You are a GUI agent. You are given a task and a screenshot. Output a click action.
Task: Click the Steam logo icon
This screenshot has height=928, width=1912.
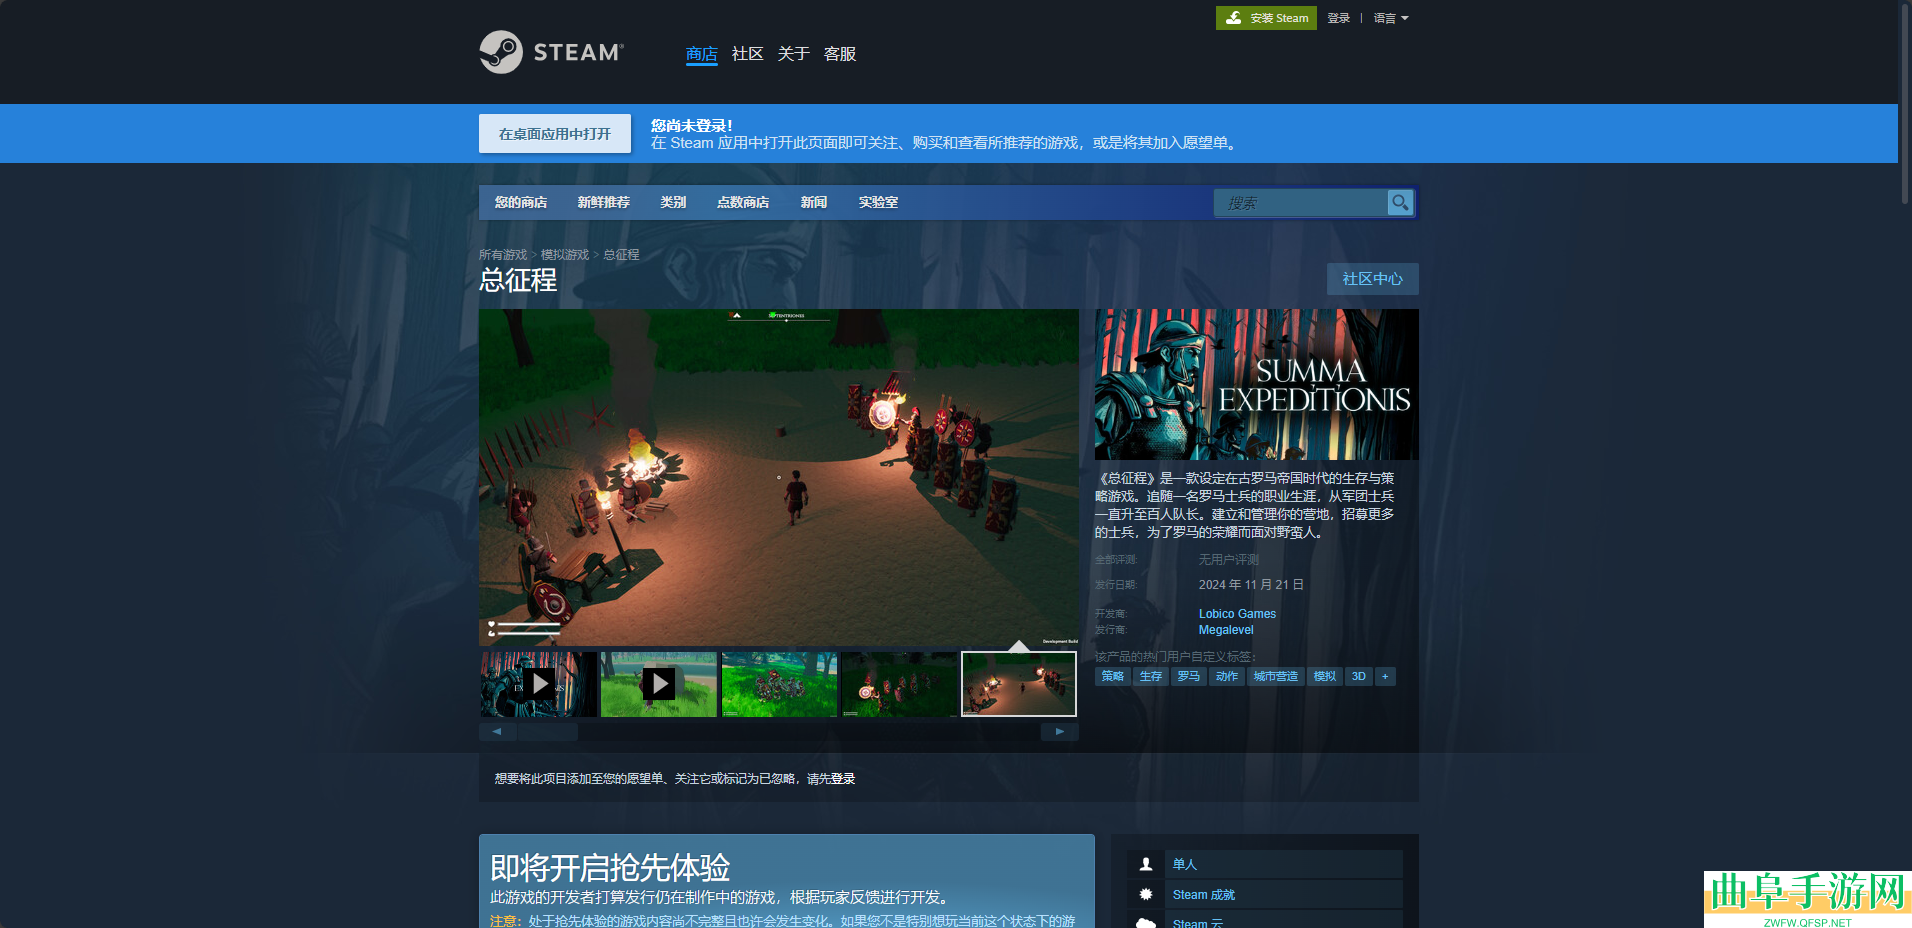(x=501, y=52)
